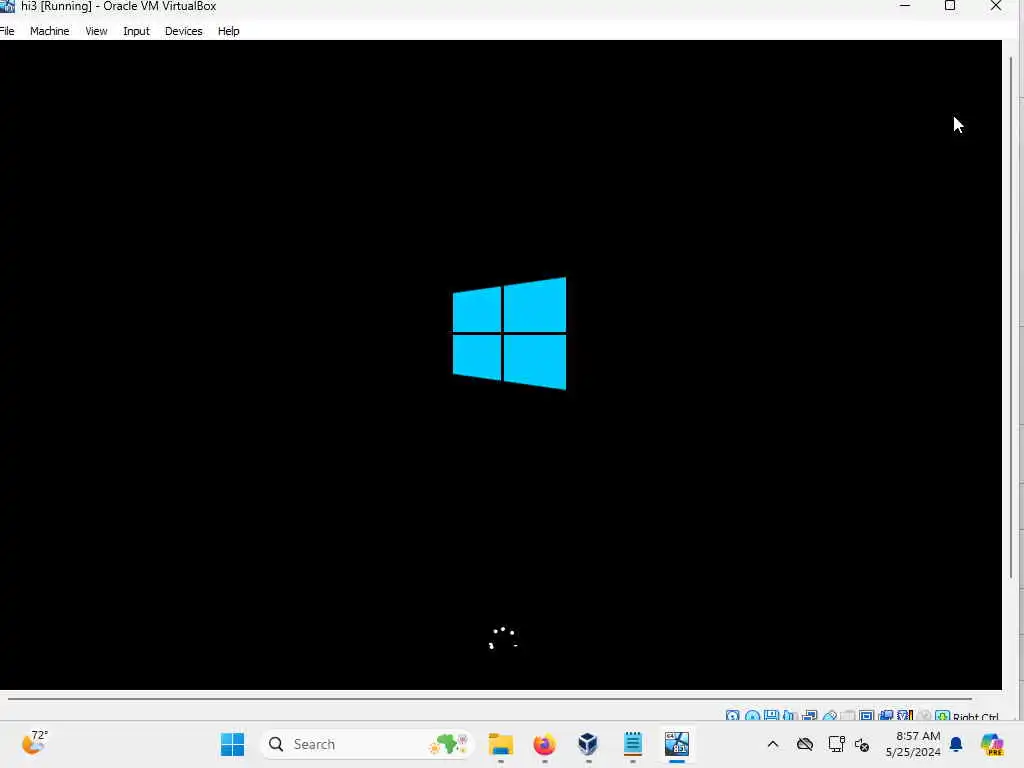Viewport: 1024px width, 768px height.
Task: Maximize the VirtualBox window
Action: (x=950, y=6)
